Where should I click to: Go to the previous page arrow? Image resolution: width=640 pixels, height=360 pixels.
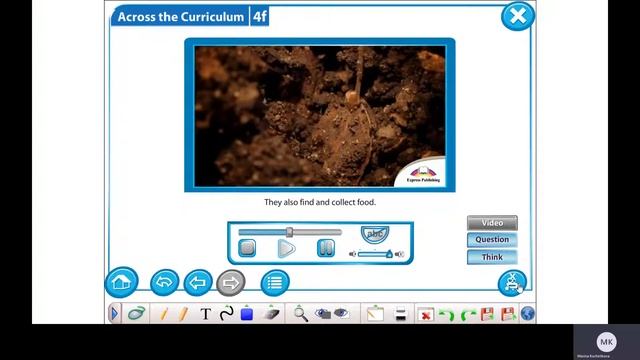click(198, 282)
